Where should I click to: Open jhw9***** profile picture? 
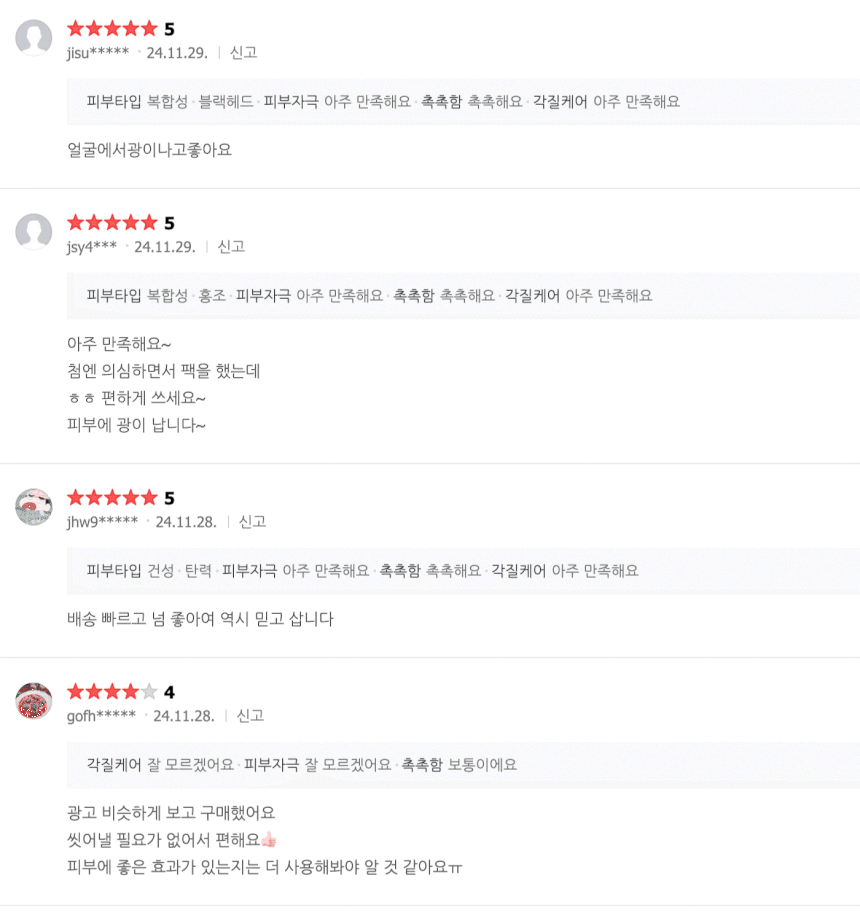[34, 507]
